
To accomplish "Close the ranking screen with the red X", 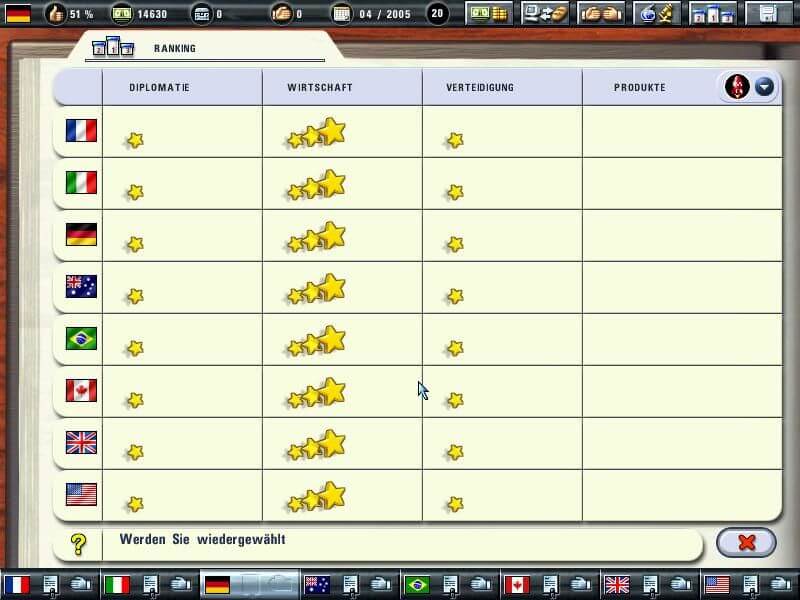I will point(746,542).
